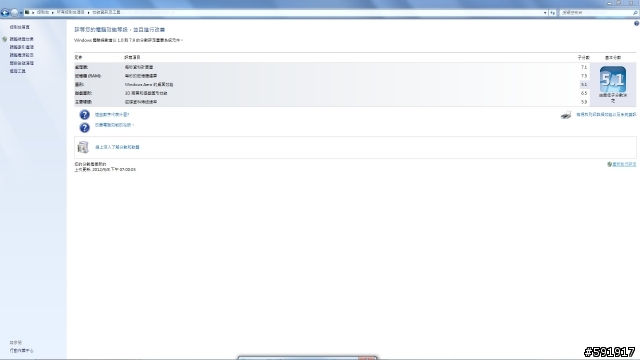Select the first breadcrumb segment, Control Panel

42,13
